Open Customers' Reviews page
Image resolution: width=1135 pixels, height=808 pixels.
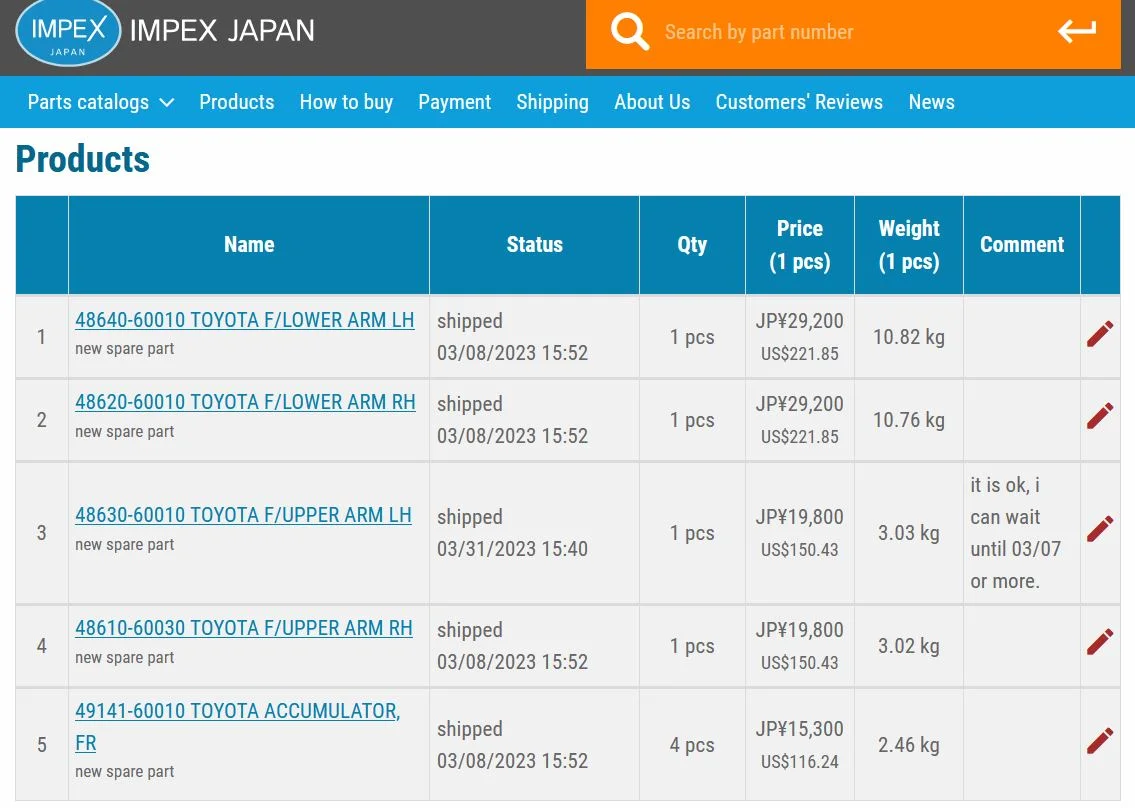coord(799,102)
